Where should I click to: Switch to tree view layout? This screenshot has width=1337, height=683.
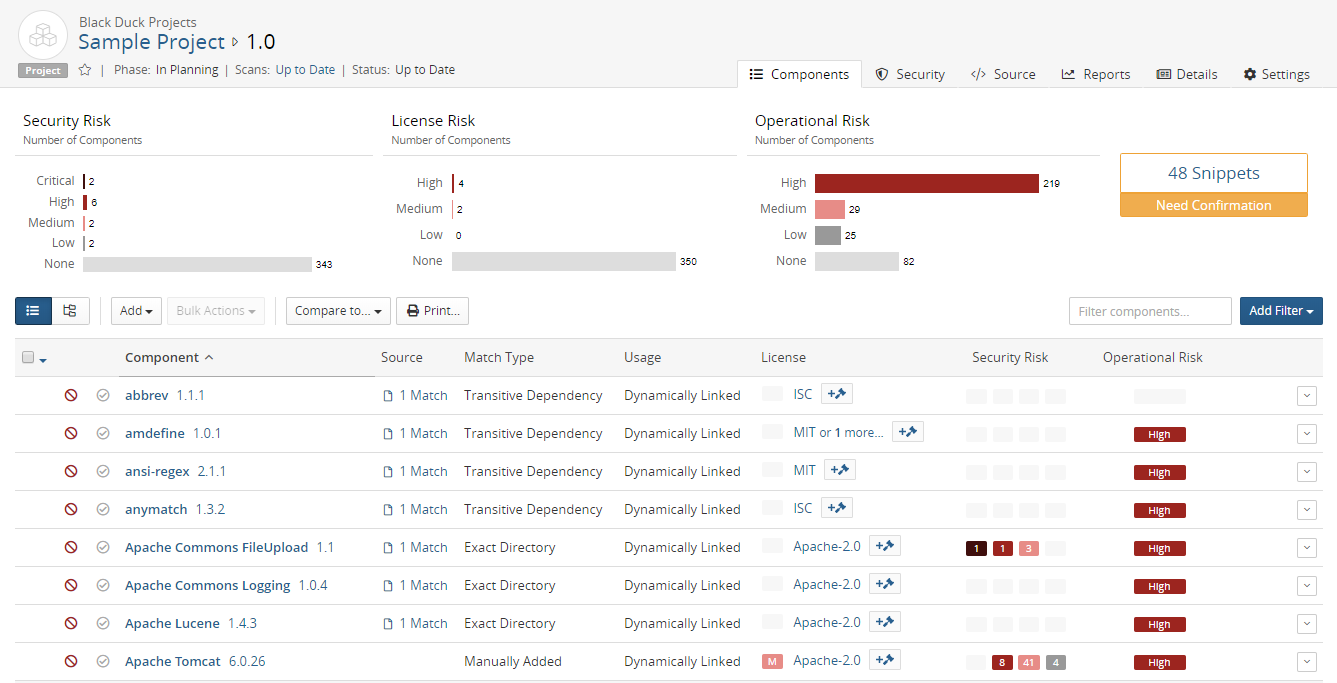coord(70,311)
